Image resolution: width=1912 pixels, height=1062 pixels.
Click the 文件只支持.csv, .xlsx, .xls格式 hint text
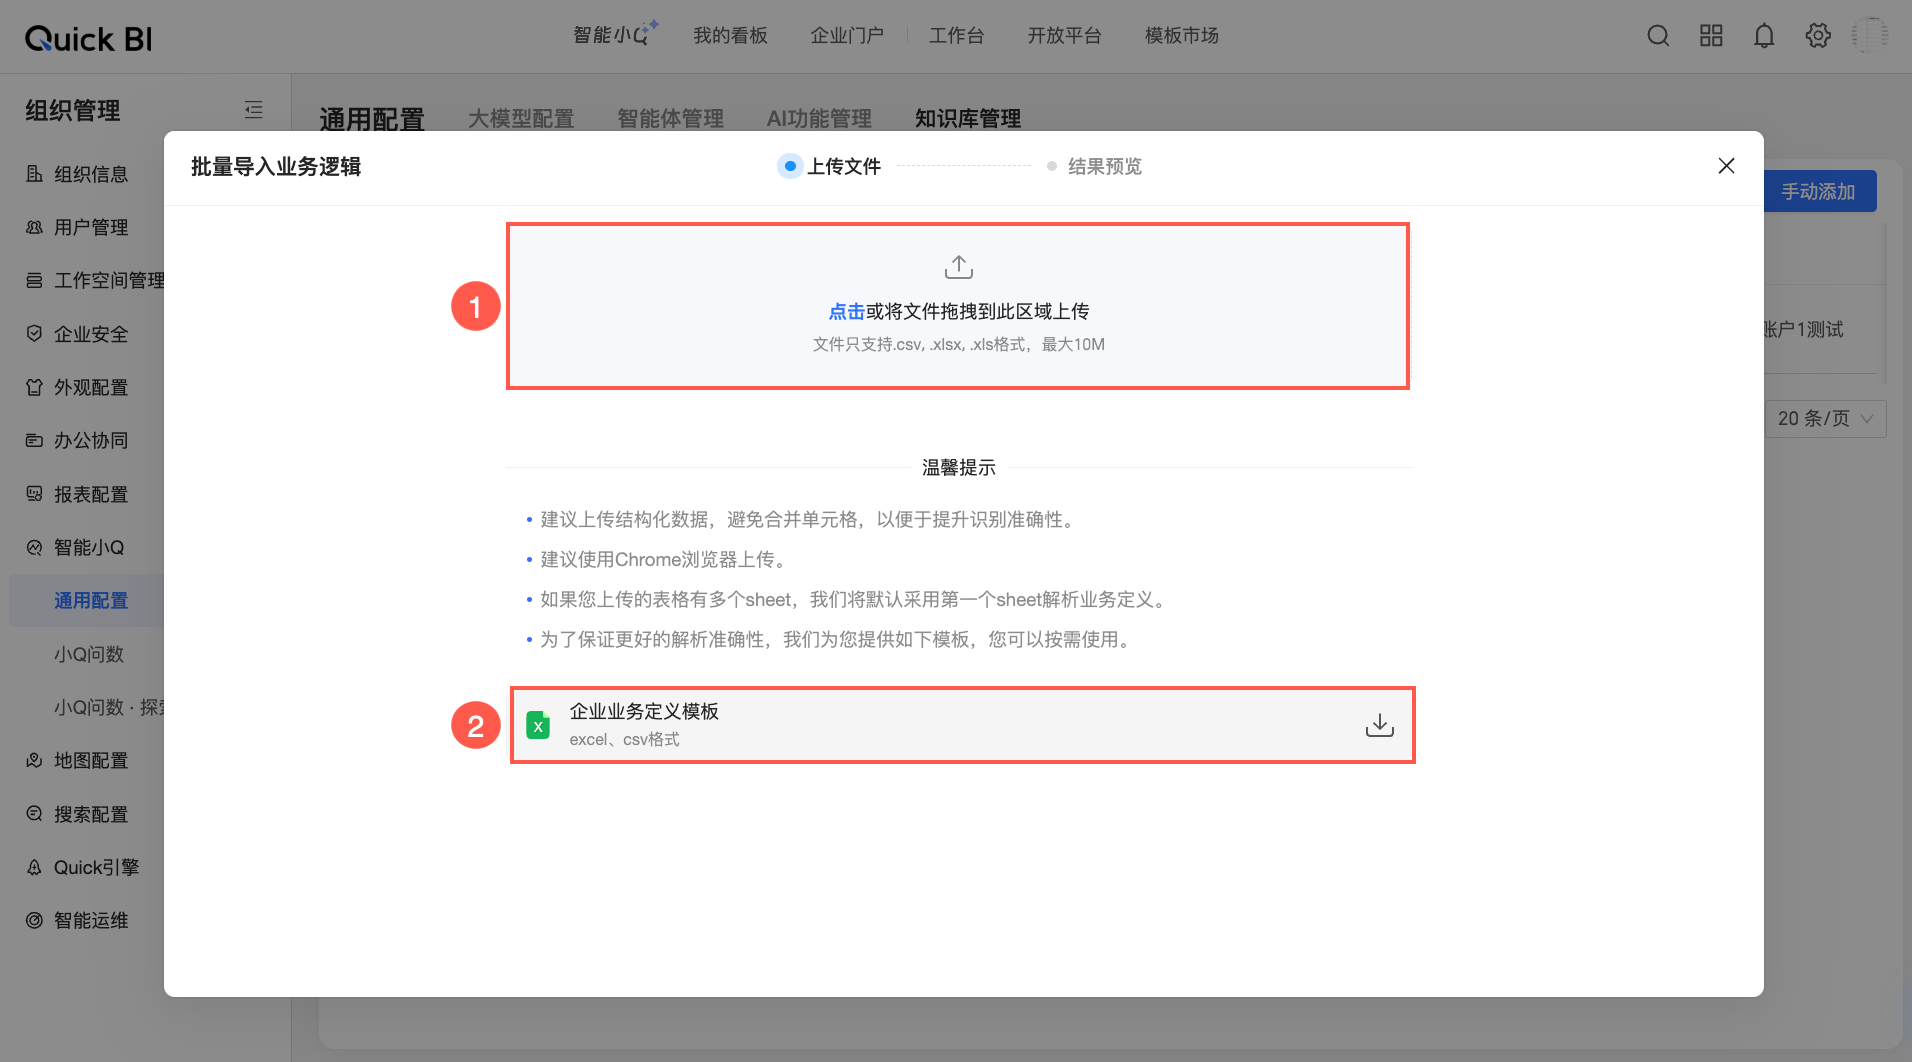pos(958,344)
